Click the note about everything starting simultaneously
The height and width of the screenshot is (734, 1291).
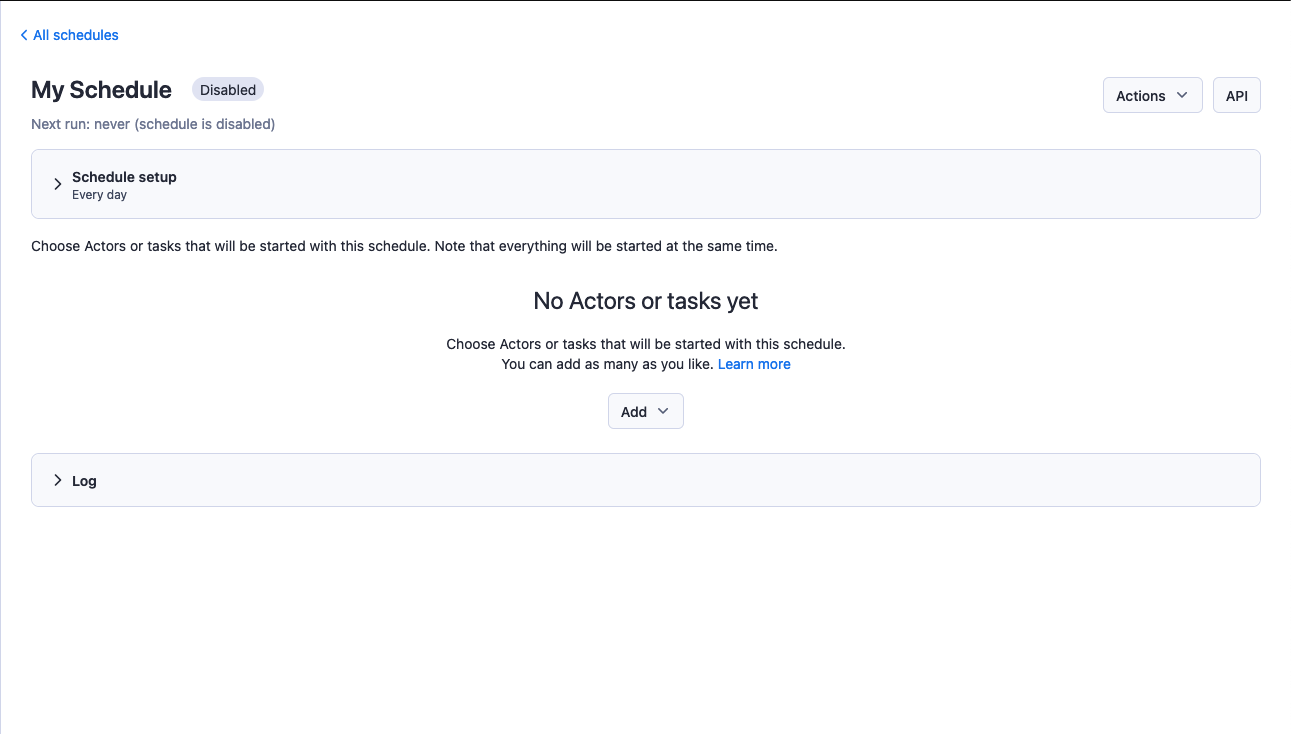pyautogui.click(x=404, y=246)
